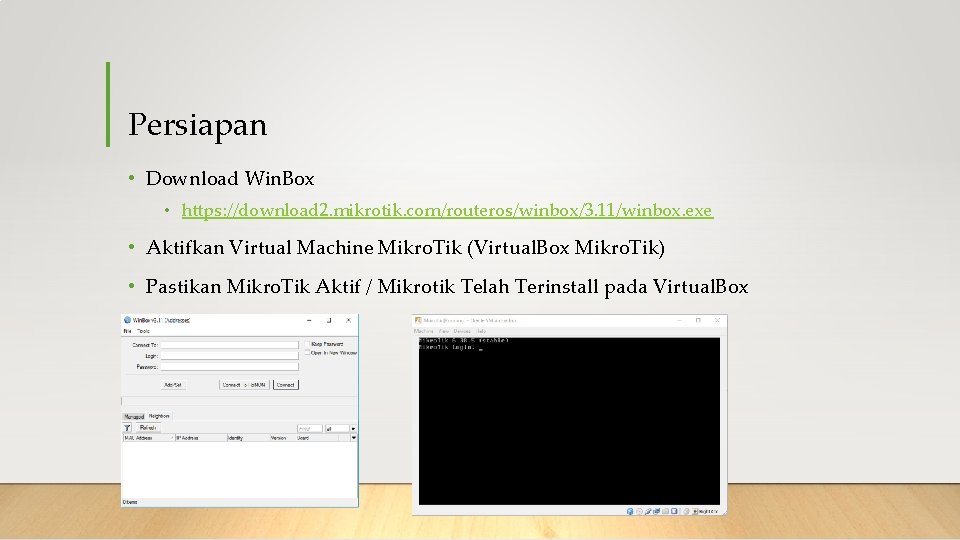Click the funnel filter icon in WinBox
The image size is (960, 540).
[x=127, y=428]
